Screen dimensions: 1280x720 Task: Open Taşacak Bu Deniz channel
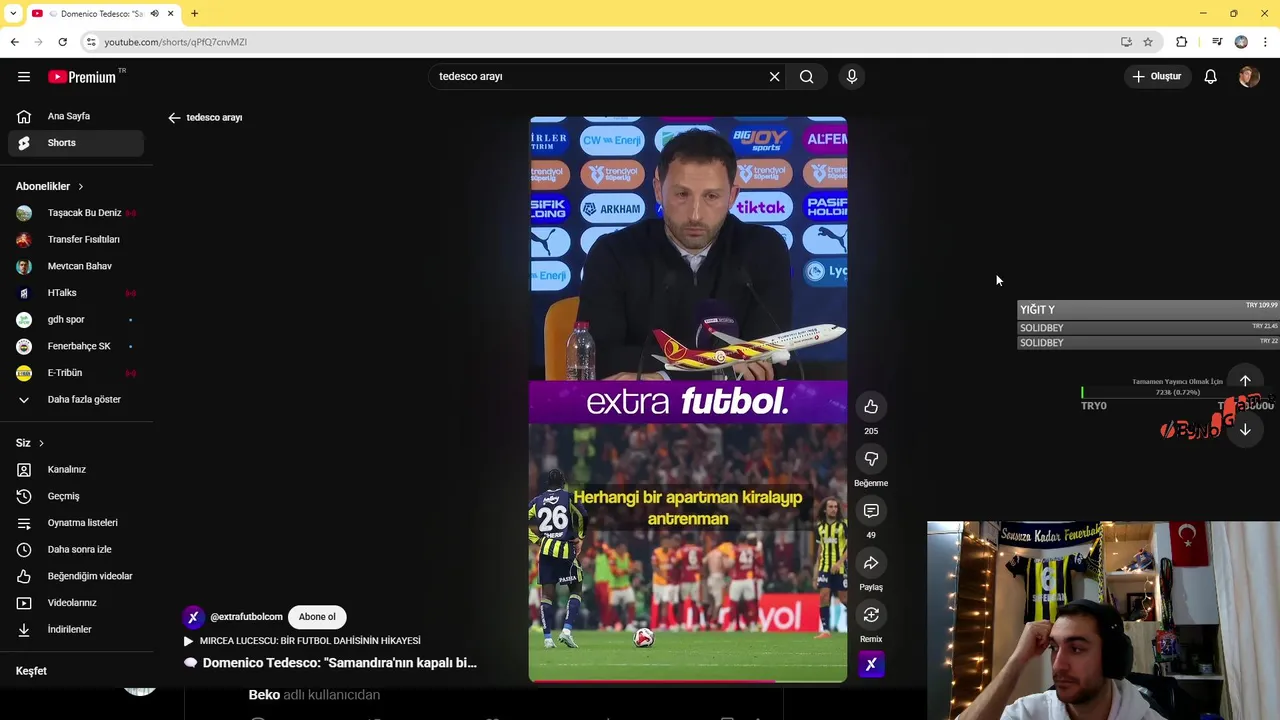(76, 213)
